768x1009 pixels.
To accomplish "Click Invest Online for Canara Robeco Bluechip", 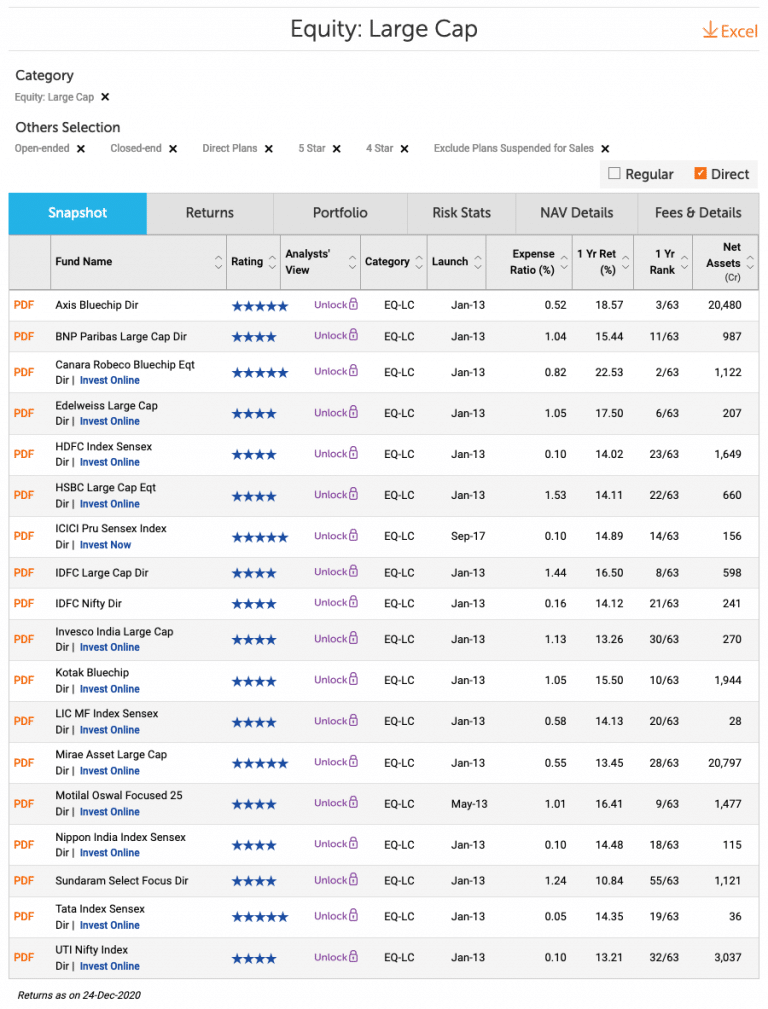I will click(109, 380).
